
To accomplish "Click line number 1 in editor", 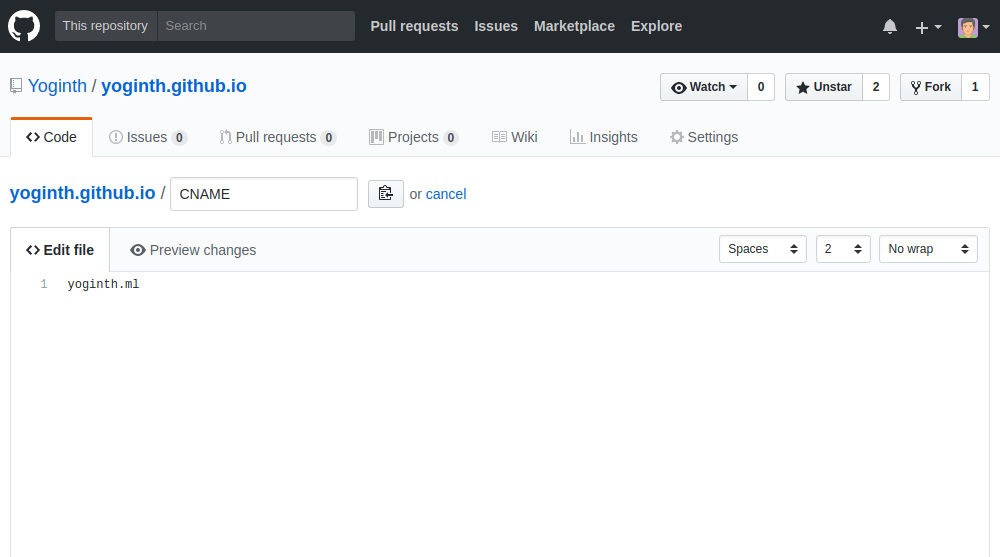I will coord(44,285).
